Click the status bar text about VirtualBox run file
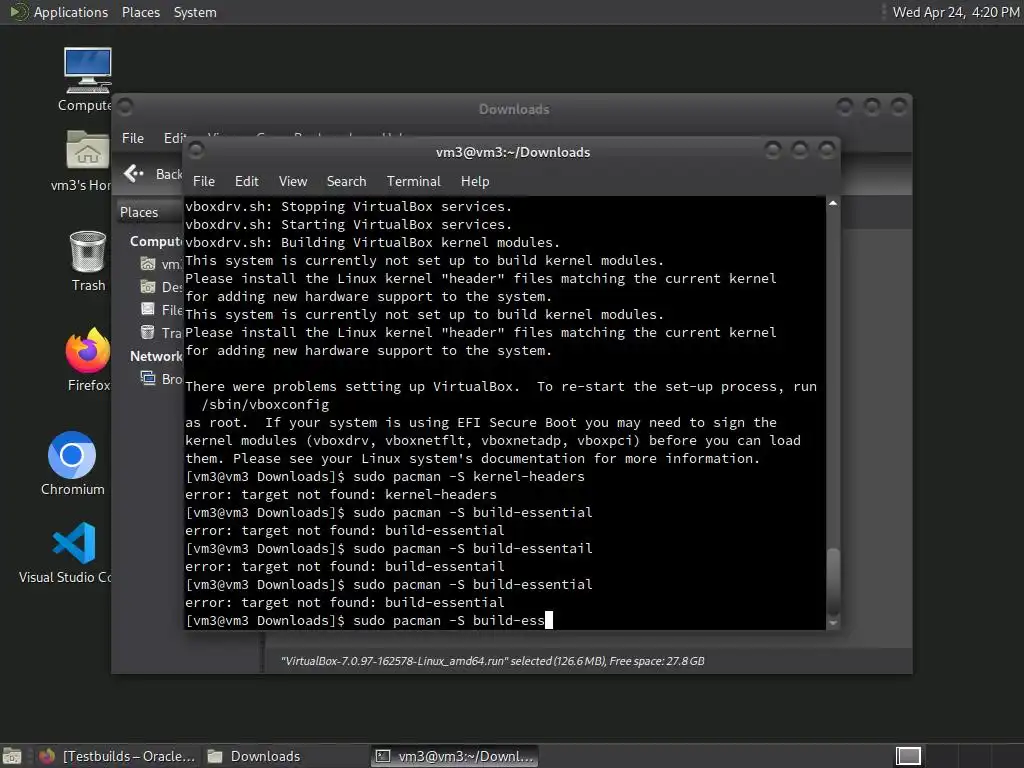Image resolution: width=1024 pixels, height=768 pixels. (x=492, y=661)
